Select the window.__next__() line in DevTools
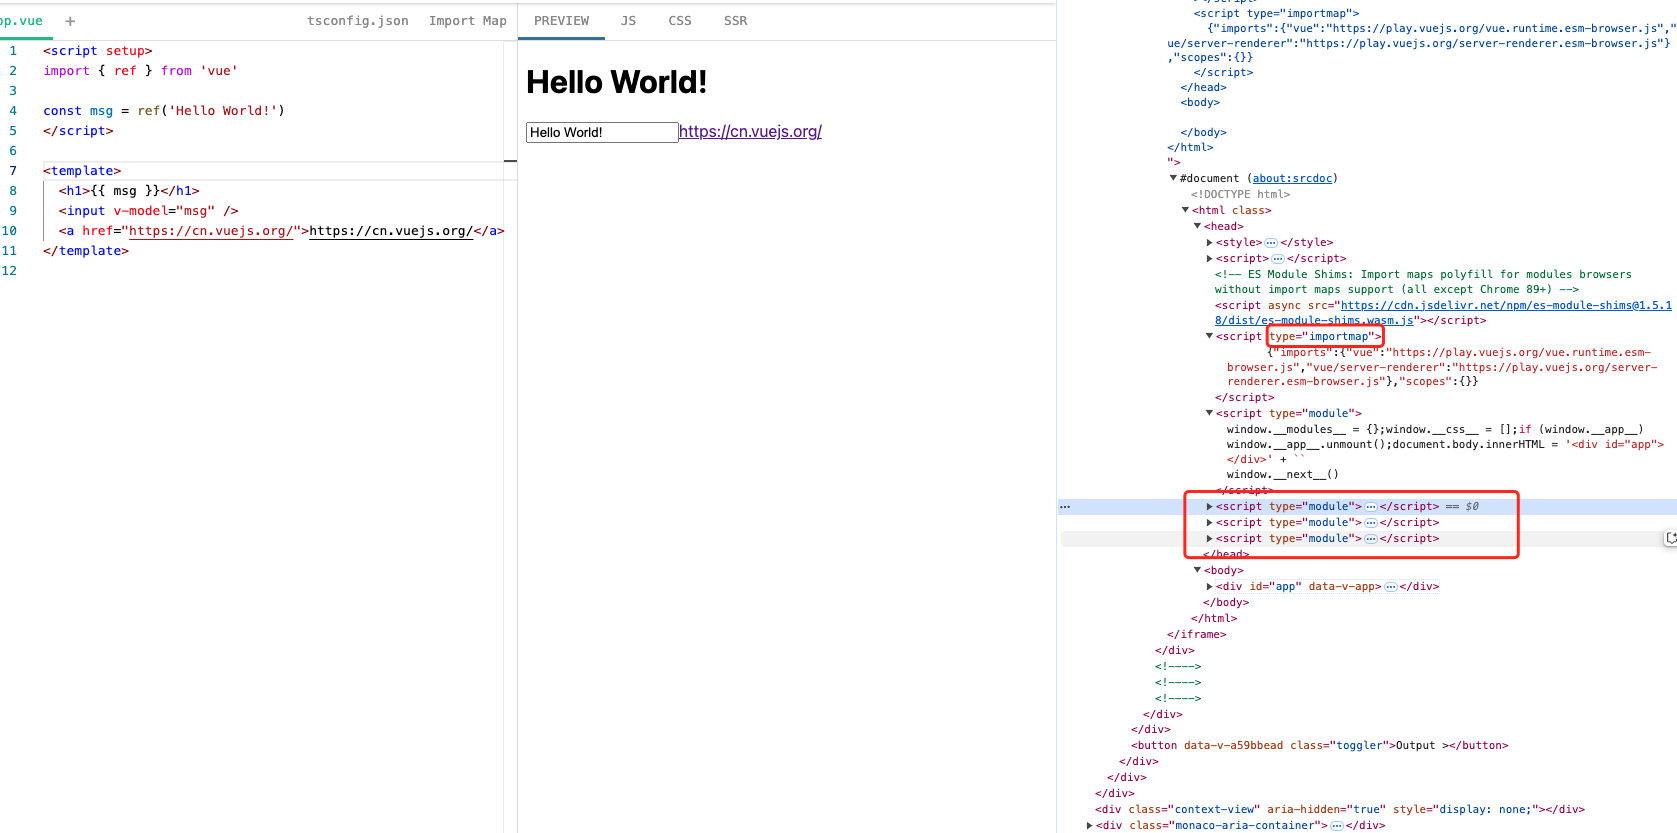Viewport: 1677px width, 833px height. point(1282,475)
